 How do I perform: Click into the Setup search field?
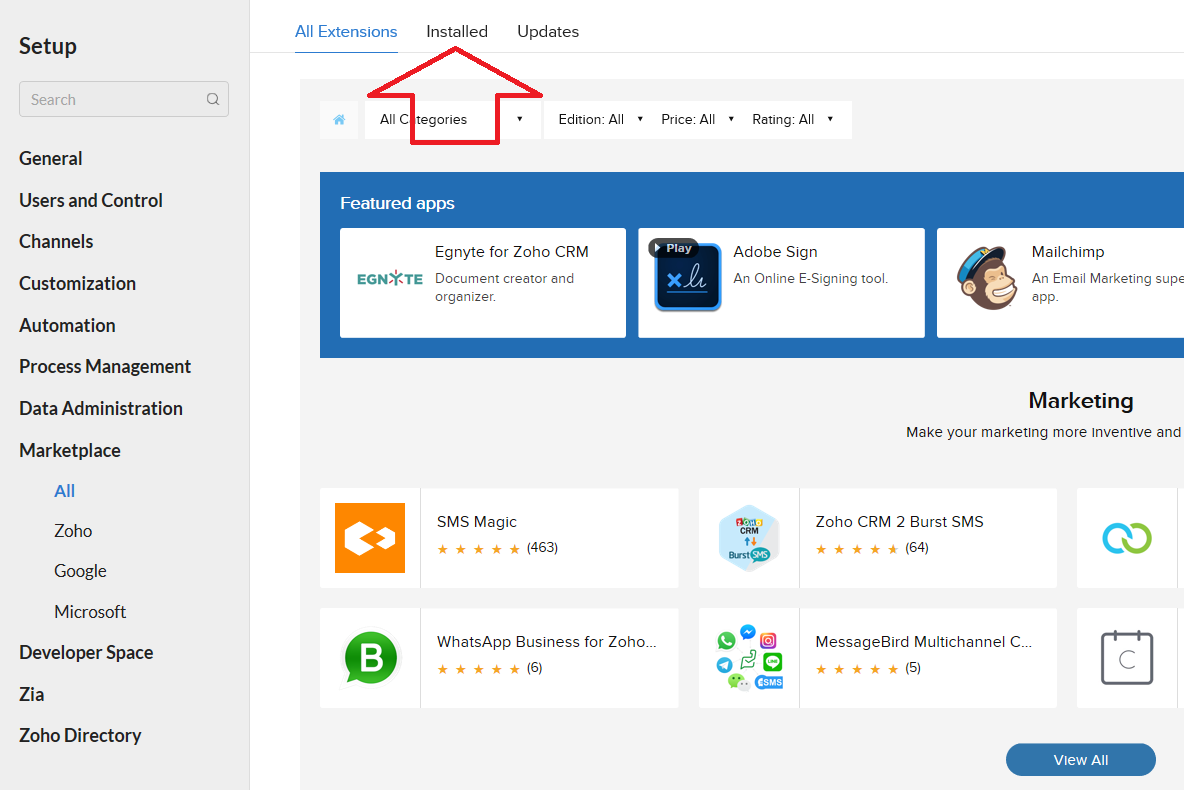pyautogui.click(x=124, y=99)
